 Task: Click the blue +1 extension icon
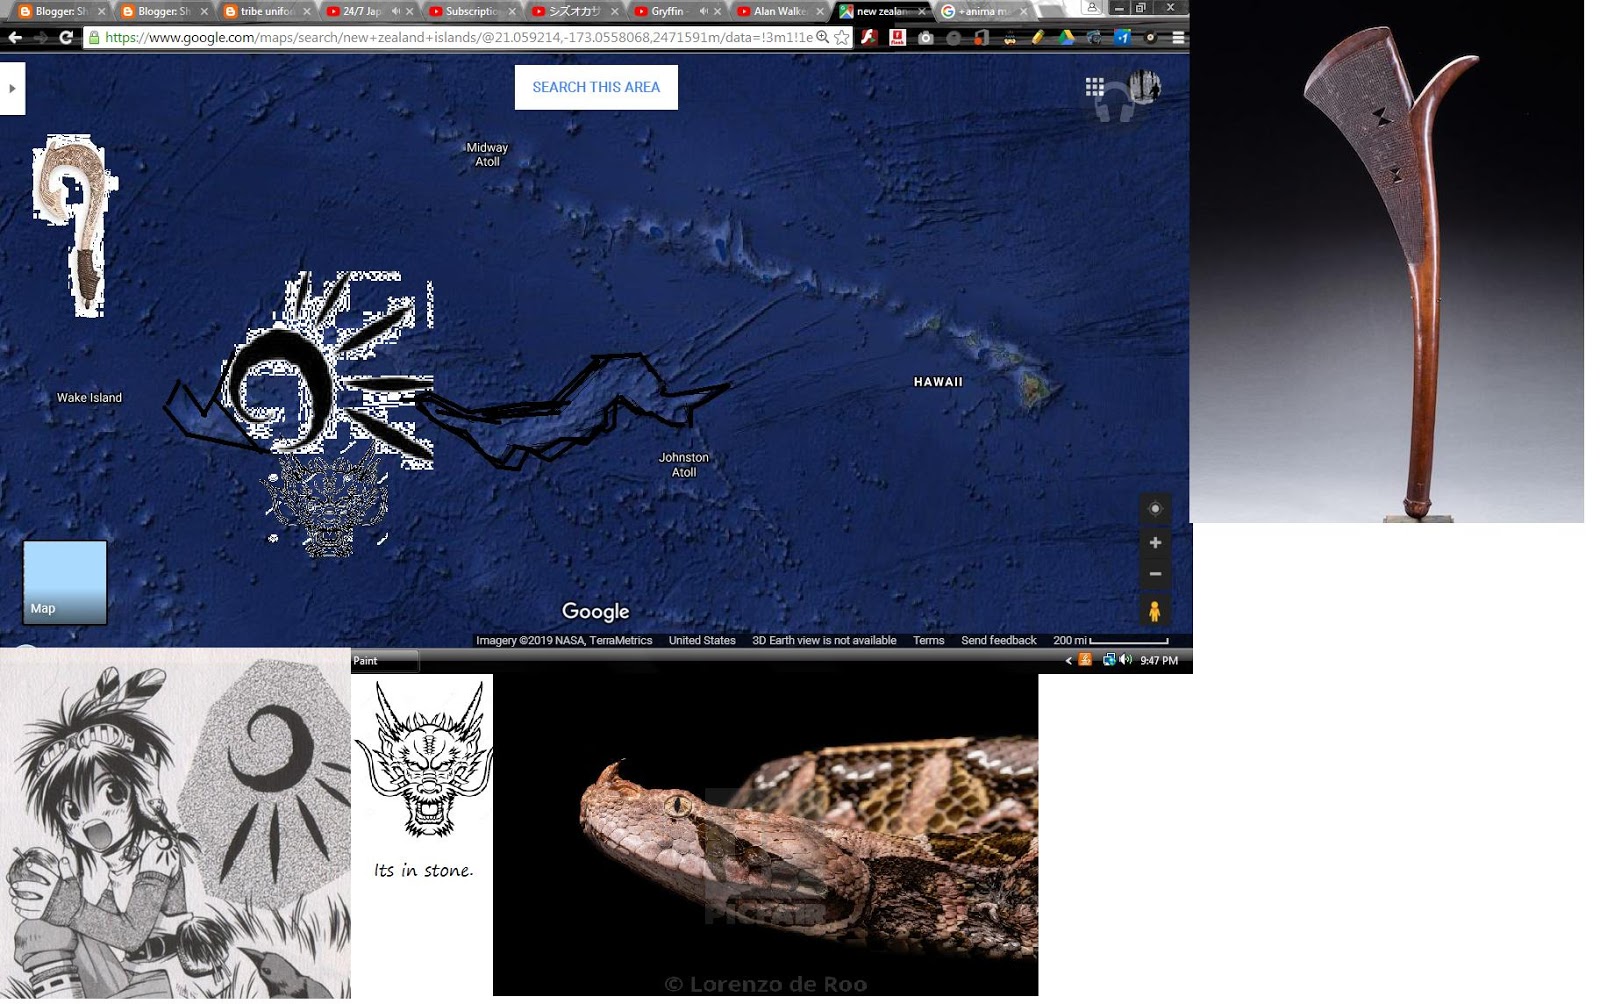pyautogui.click(x=1122, y=37)
